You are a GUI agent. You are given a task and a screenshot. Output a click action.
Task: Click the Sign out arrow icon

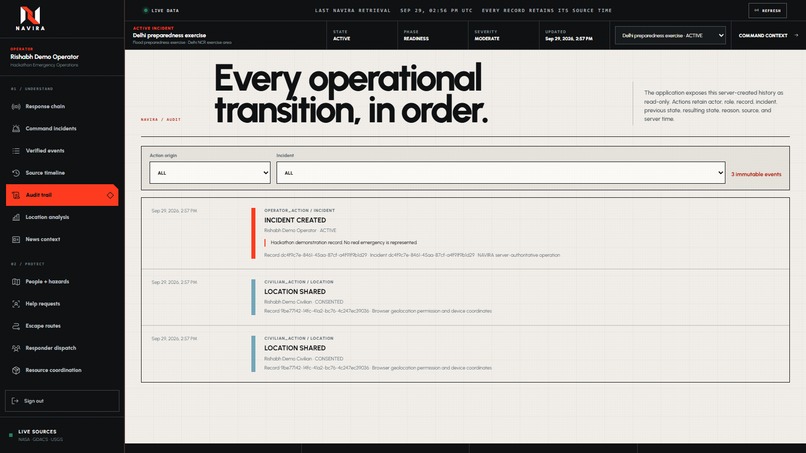click(15, 401)
